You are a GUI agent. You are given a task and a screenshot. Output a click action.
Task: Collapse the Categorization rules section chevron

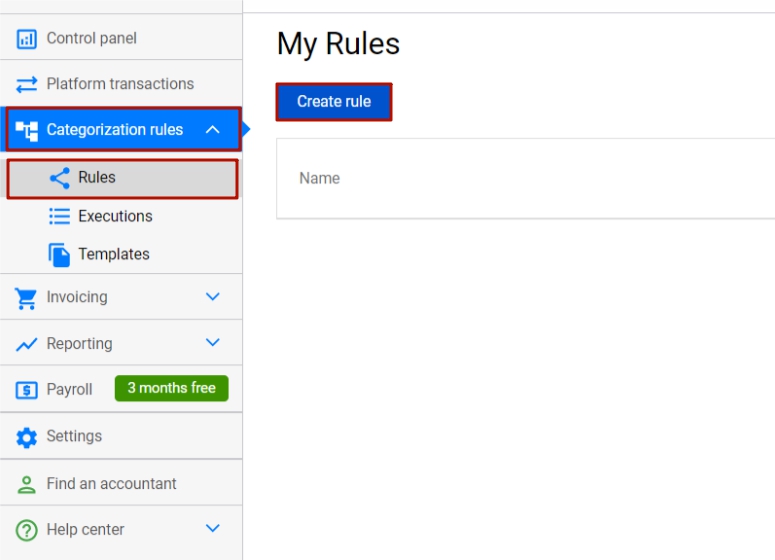tap(213, 129)
